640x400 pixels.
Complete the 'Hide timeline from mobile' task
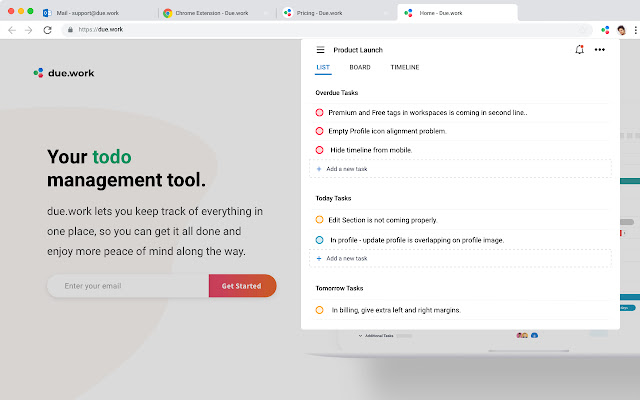320,150
